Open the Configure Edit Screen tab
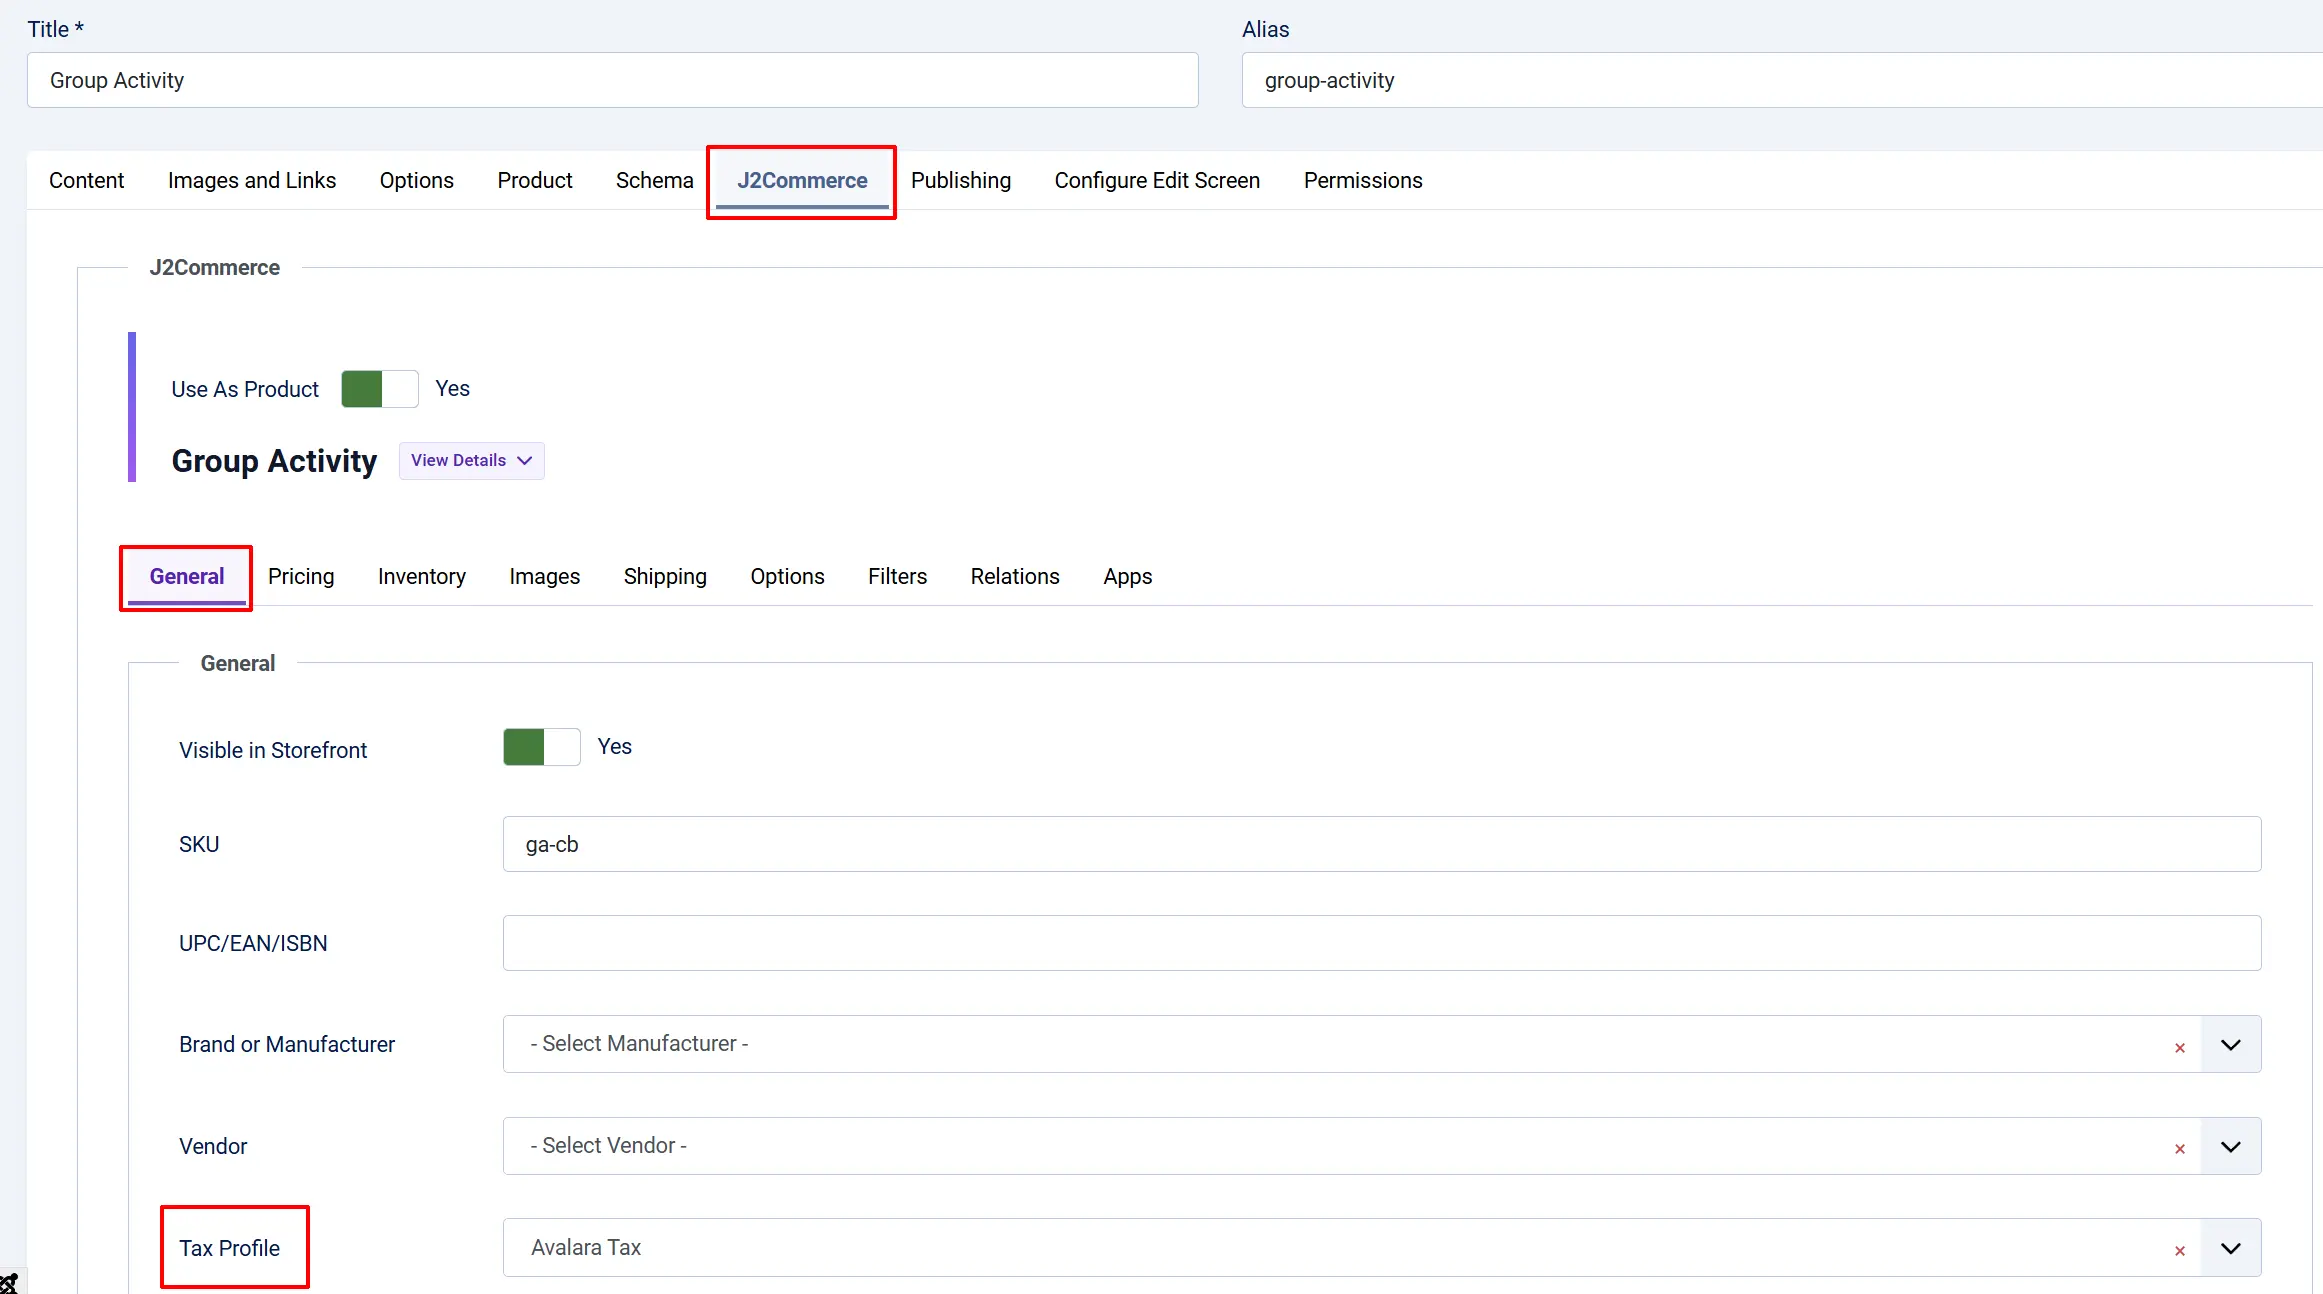 (1157, 180)
